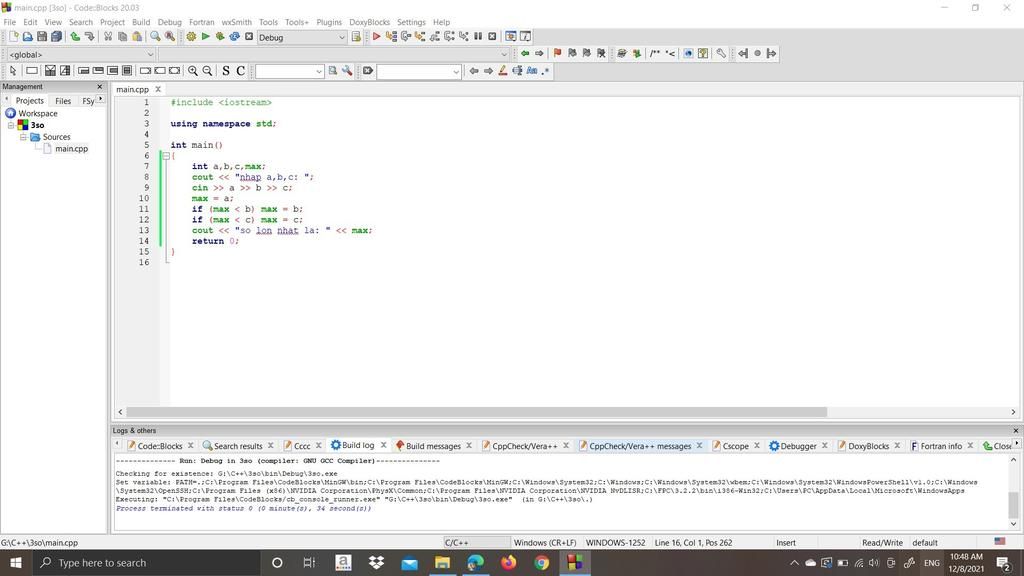The width and height of the screenshot is (1024, 576).
Task: Open Find with the magnifier icon
Action: tap(155, 37)
